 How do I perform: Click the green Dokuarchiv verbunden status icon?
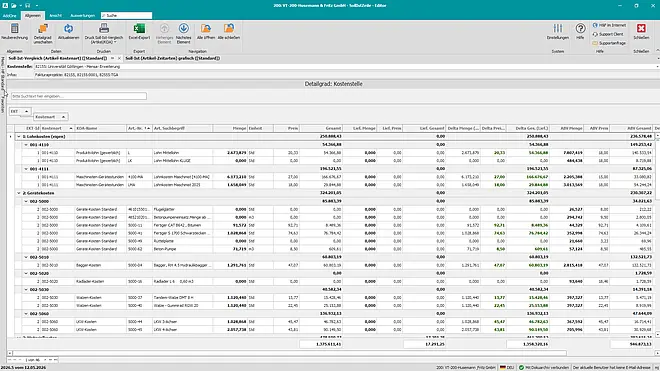[x=522, y=368]
